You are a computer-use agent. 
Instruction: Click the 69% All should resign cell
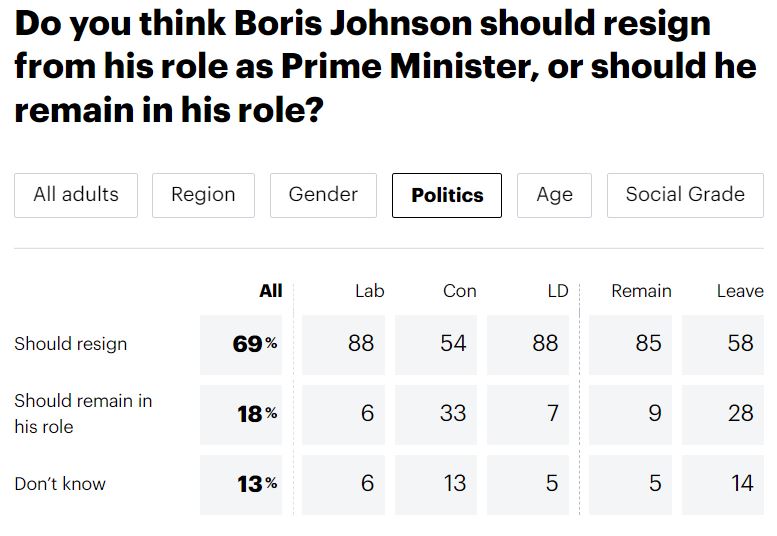pyautogui.click(x=254, y=344)
